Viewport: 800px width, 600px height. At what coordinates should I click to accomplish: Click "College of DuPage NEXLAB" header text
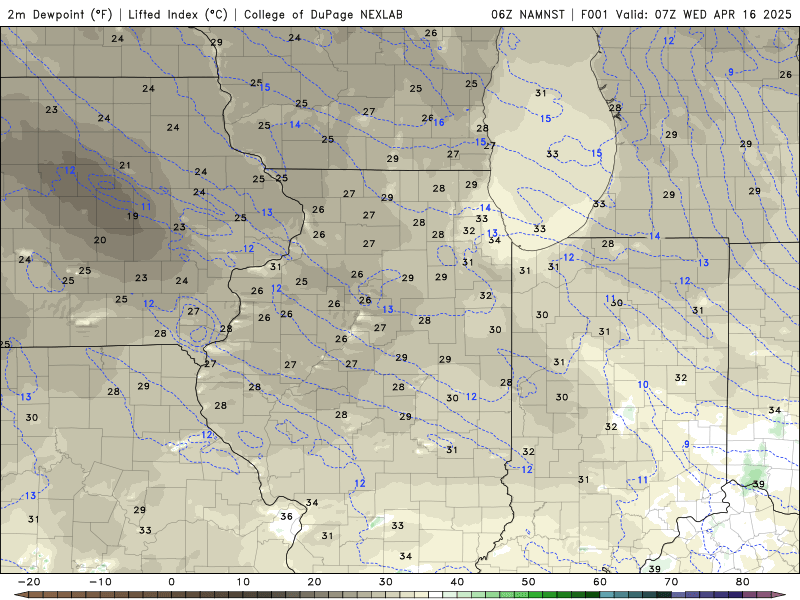point(323,14)
